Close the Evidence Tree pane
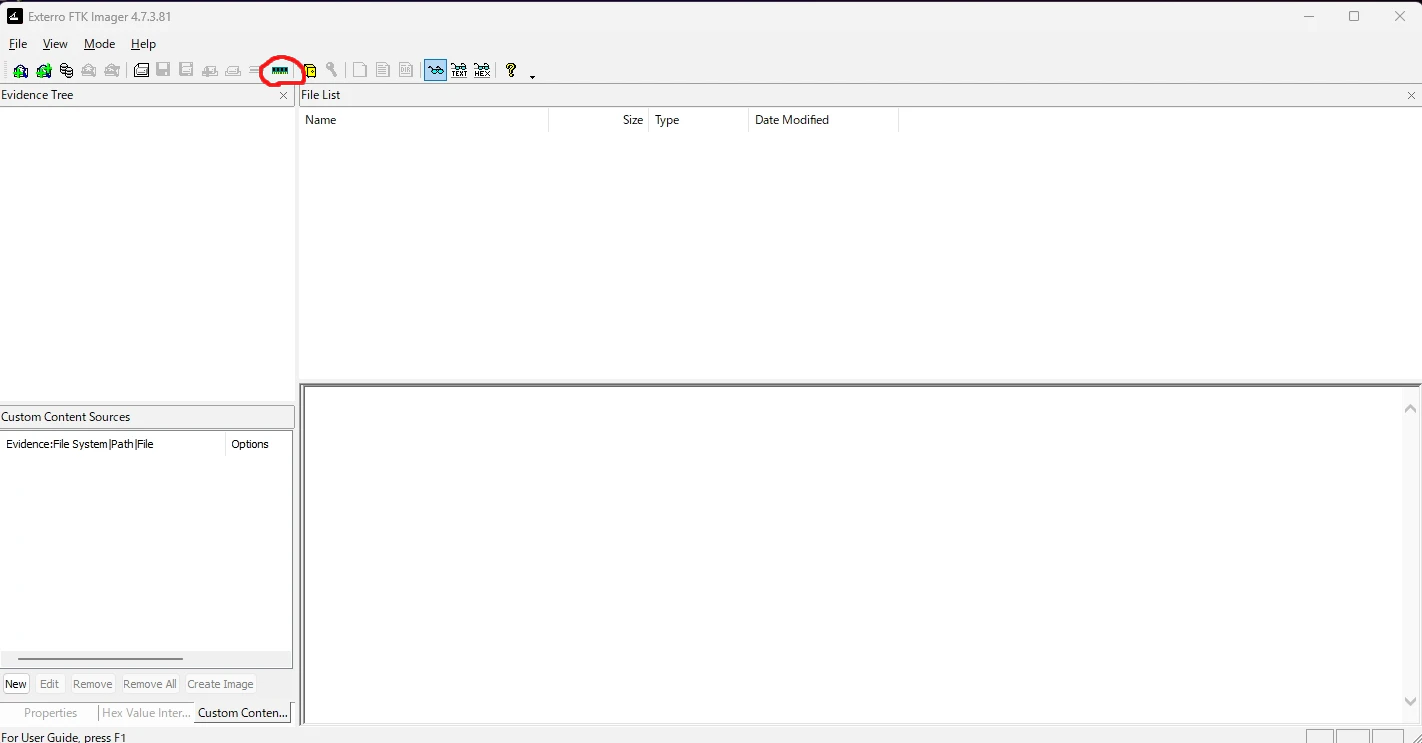 [283, 96]
